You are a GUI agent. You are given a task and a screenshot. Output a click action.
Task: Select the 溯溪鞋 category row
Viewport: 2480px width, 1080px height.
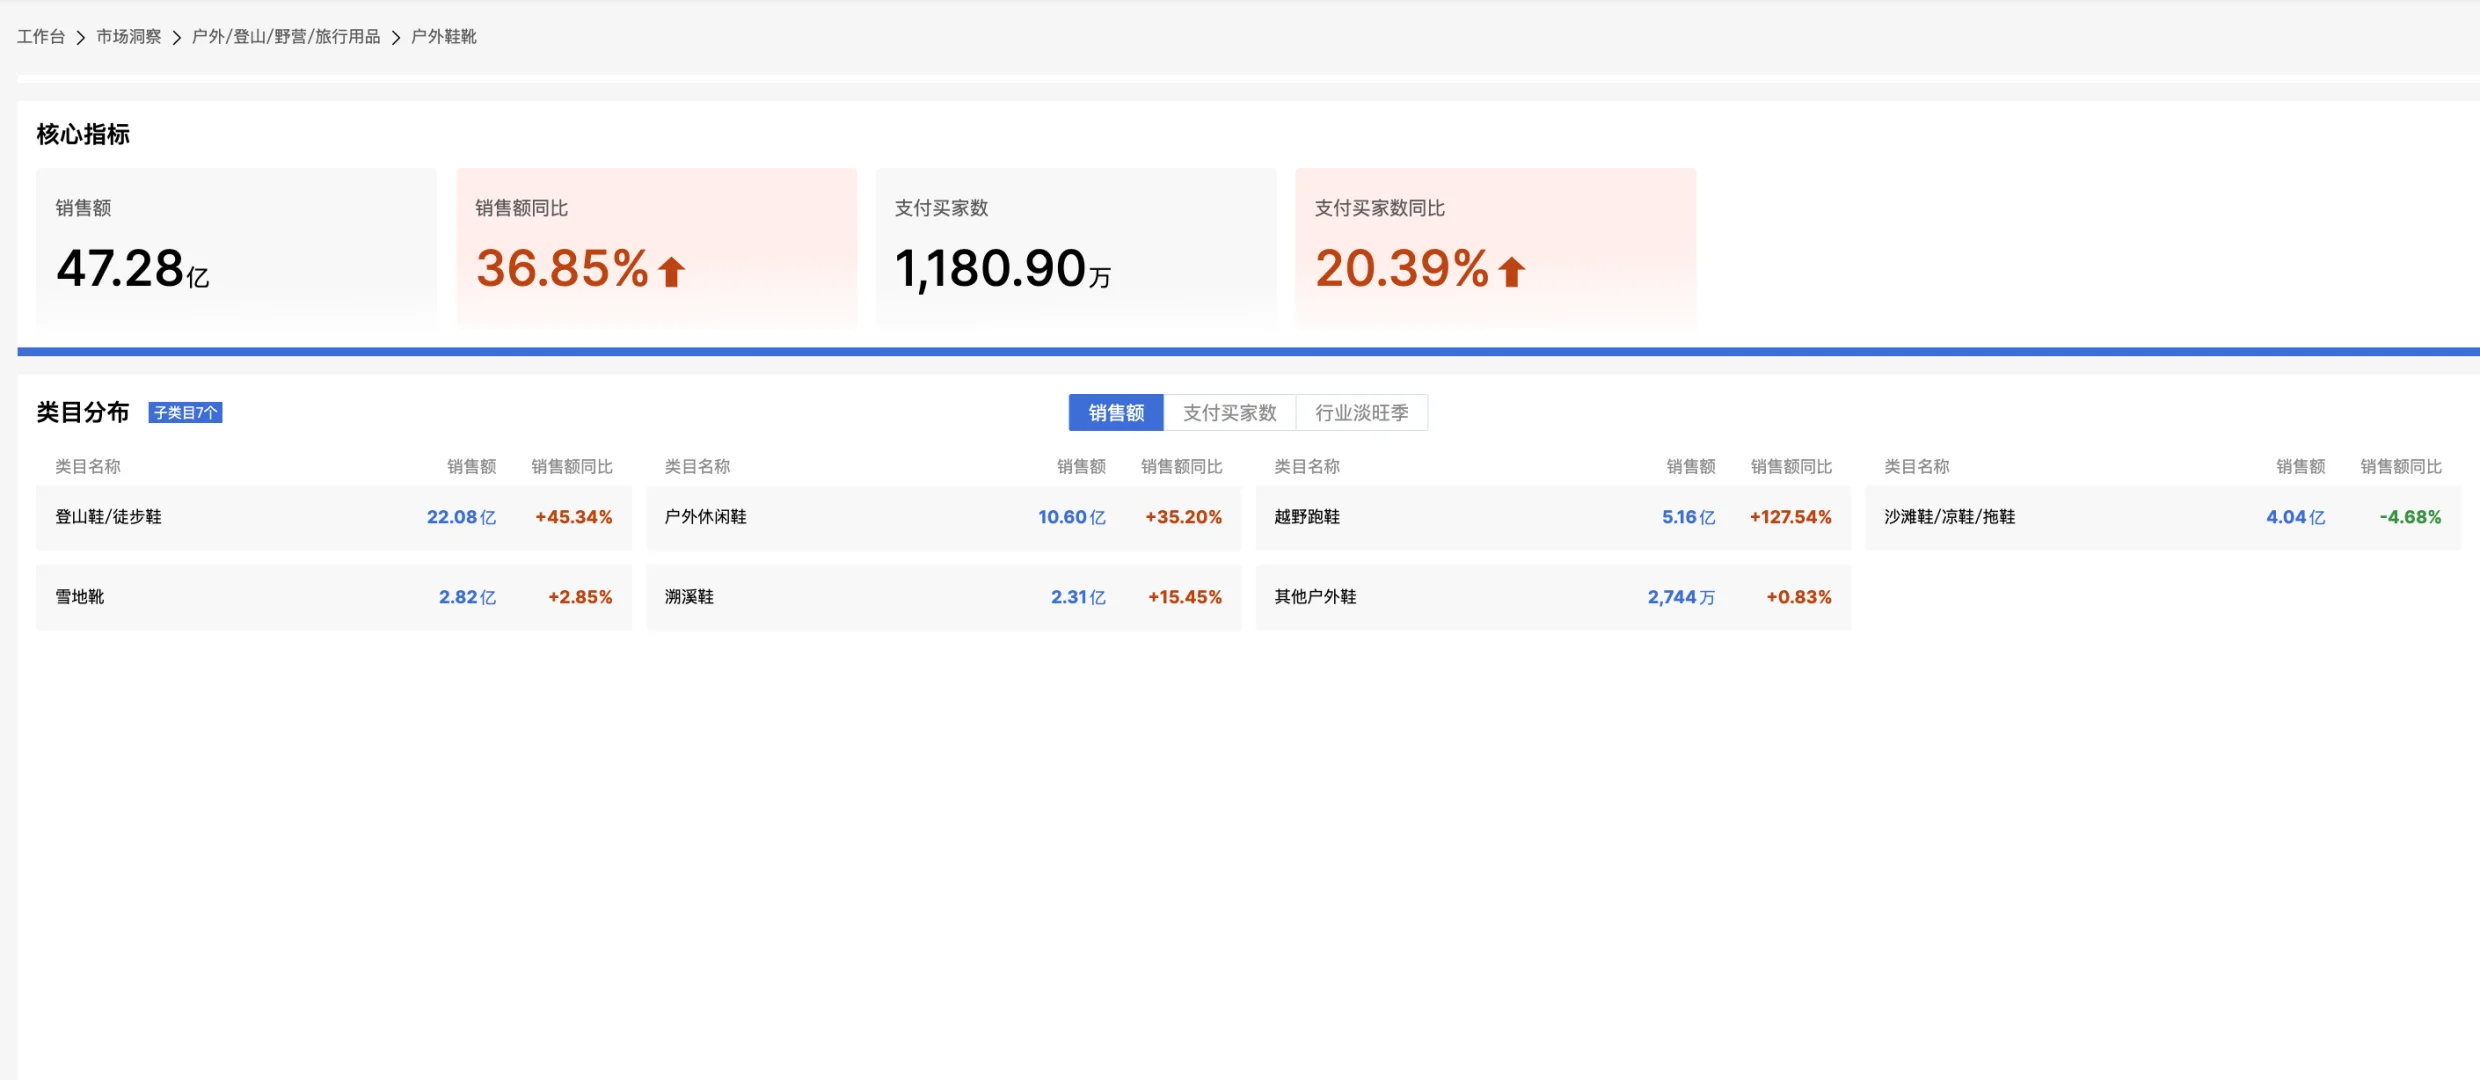click(x=944, y=598)
